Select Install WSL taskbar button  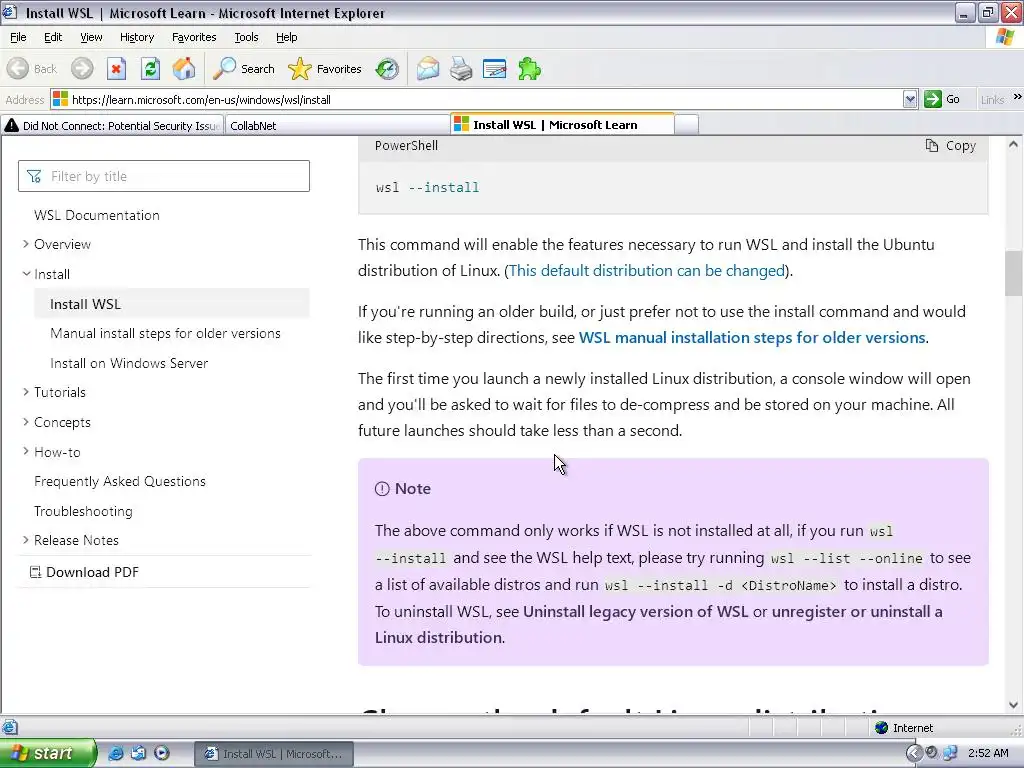point(274,753)
